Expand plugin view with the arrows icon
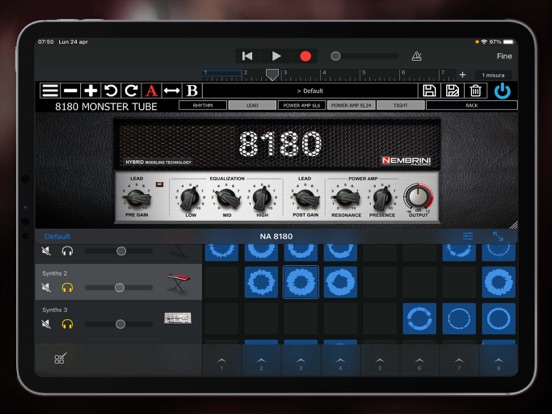 point(498,236)
